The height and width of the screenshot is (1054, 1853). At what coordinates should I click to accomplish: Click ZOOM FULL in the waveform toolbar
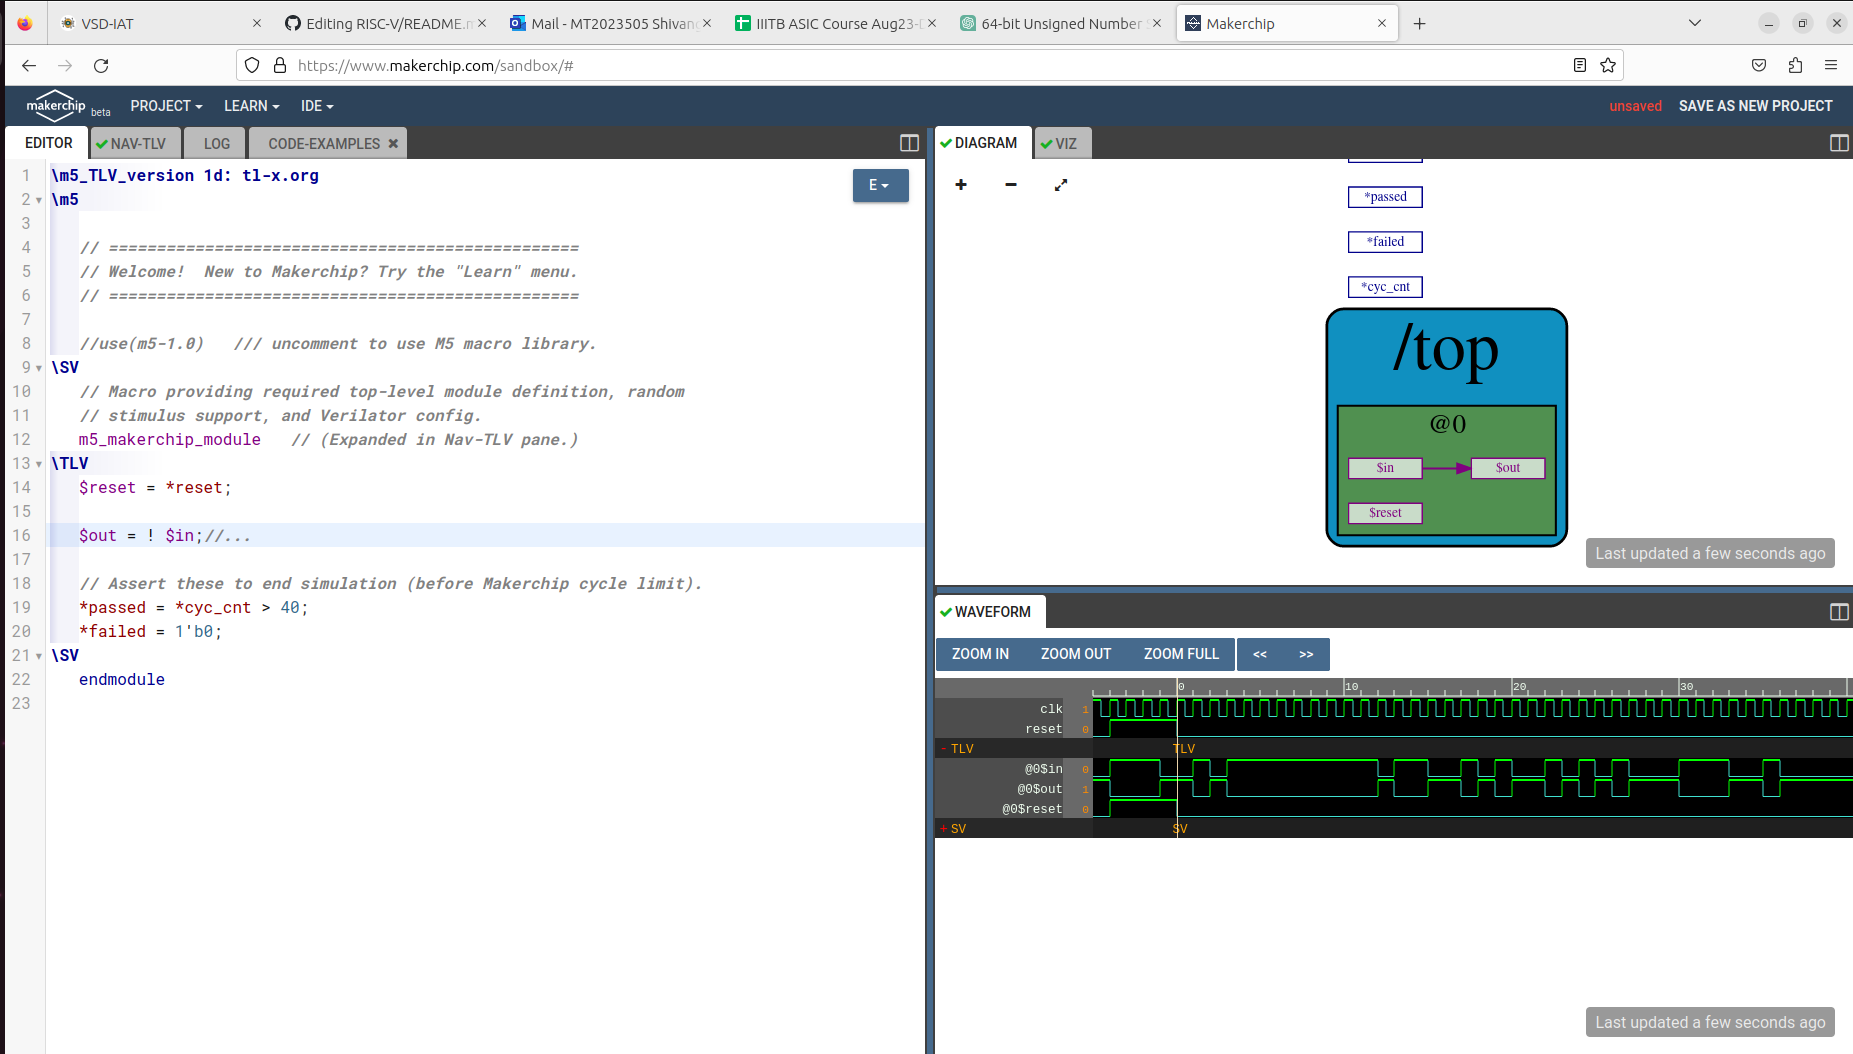1181,653
